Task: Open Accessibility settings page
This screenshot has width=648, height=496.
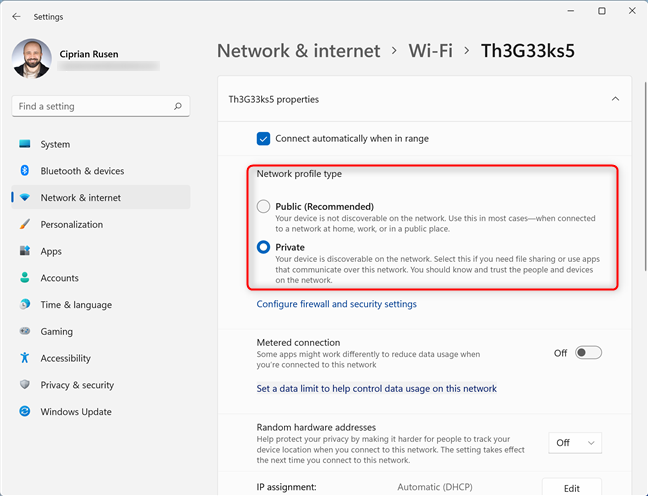Action: pyautogui.click(x=101, y=358)
